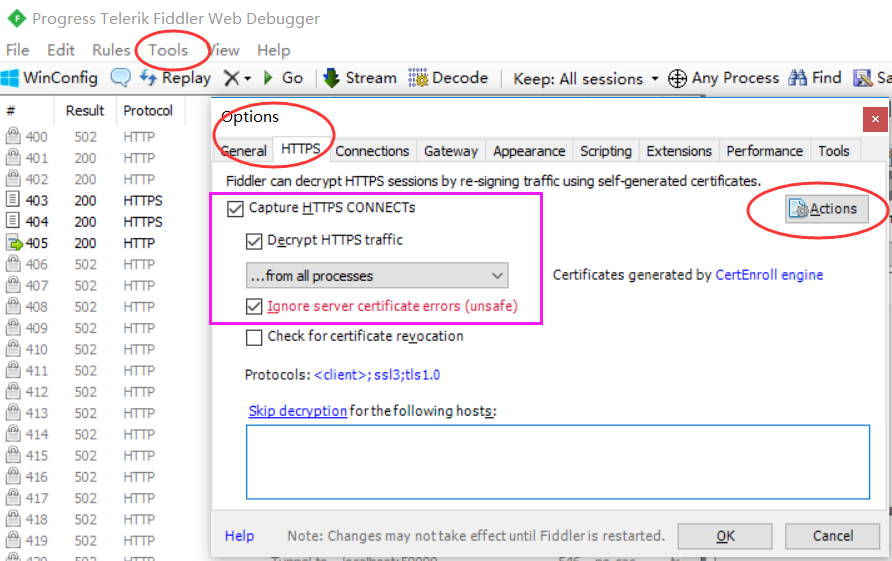Select session 415 lock icon

[x=13, y=455]
